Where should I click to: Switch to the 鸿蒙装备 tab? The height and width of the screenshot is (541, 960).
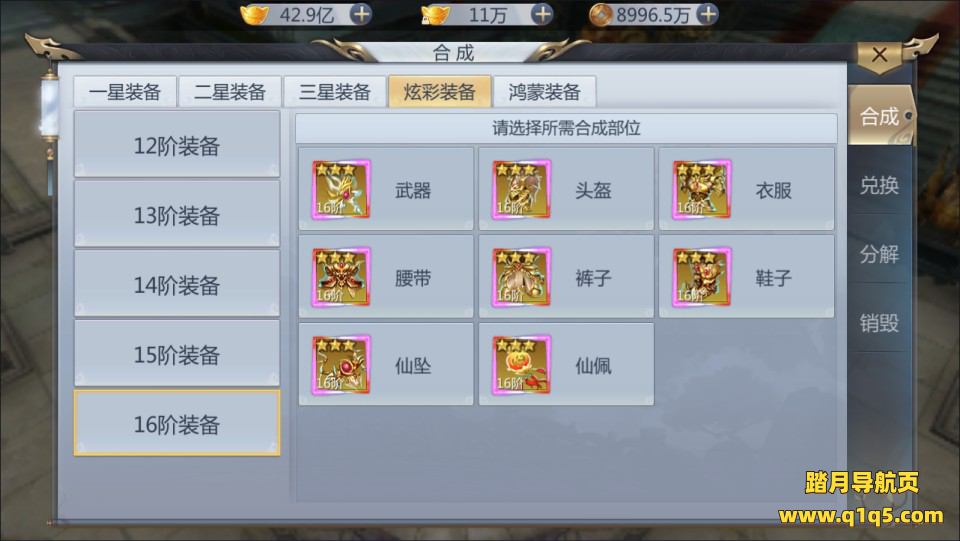coord(544,92)
